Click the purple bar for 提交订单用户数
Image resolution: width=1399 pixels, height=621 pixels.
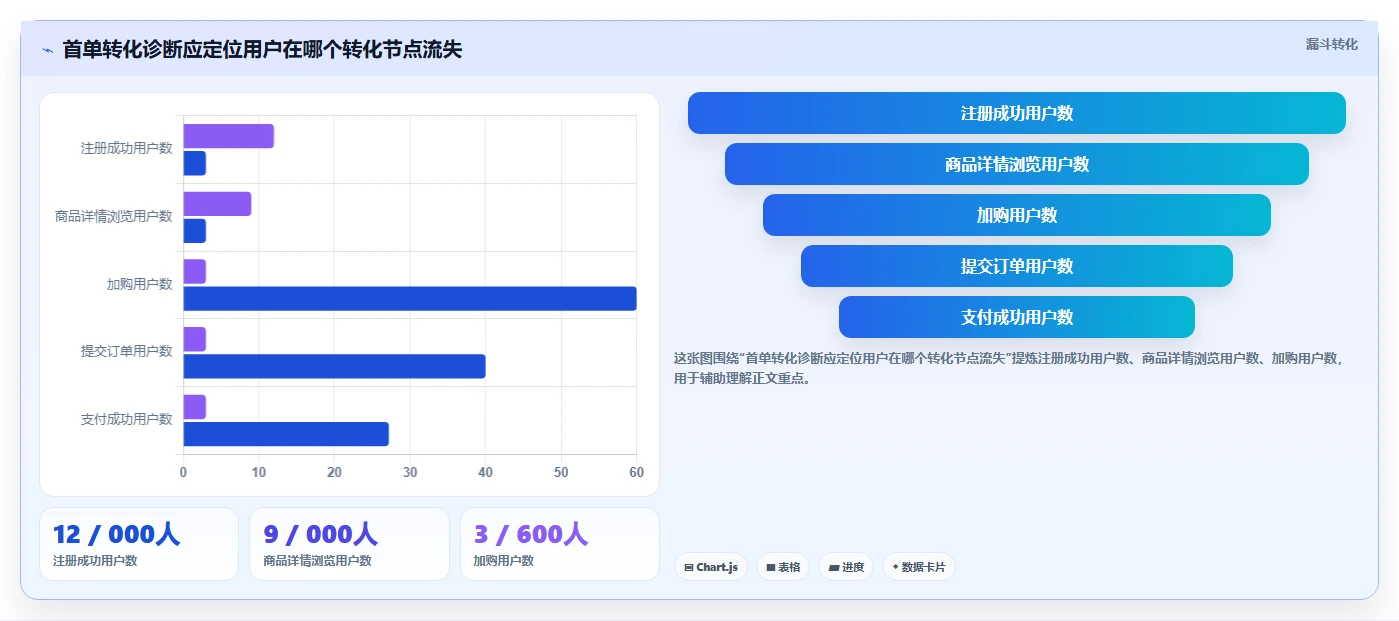pyautogui.click(x=194, y=339)
